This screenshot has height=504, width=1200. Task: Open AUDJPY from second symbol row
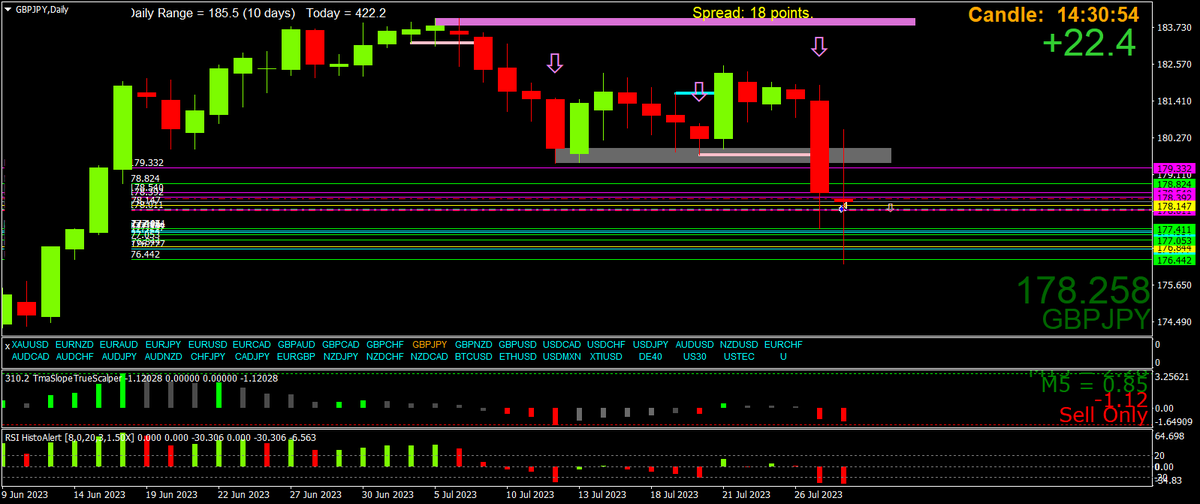119,356
